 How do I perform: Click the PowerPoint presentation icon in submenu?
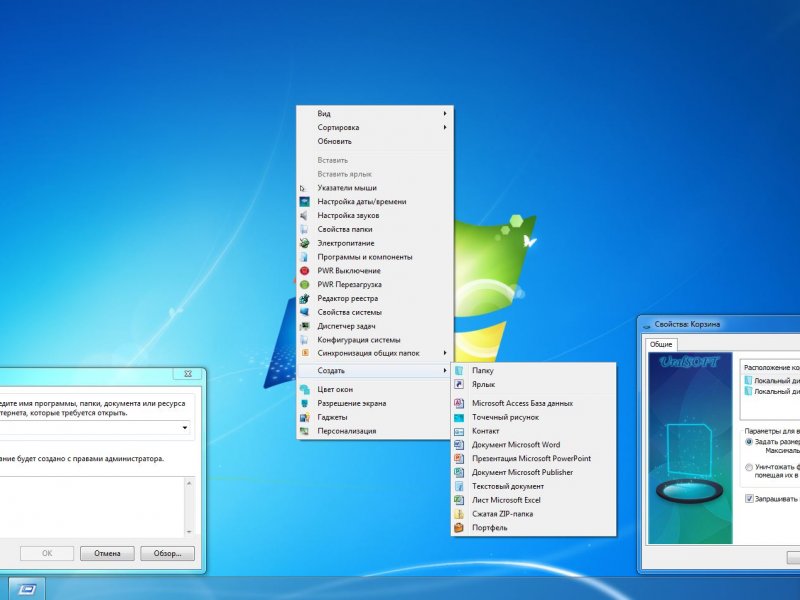tap(459, 459)
